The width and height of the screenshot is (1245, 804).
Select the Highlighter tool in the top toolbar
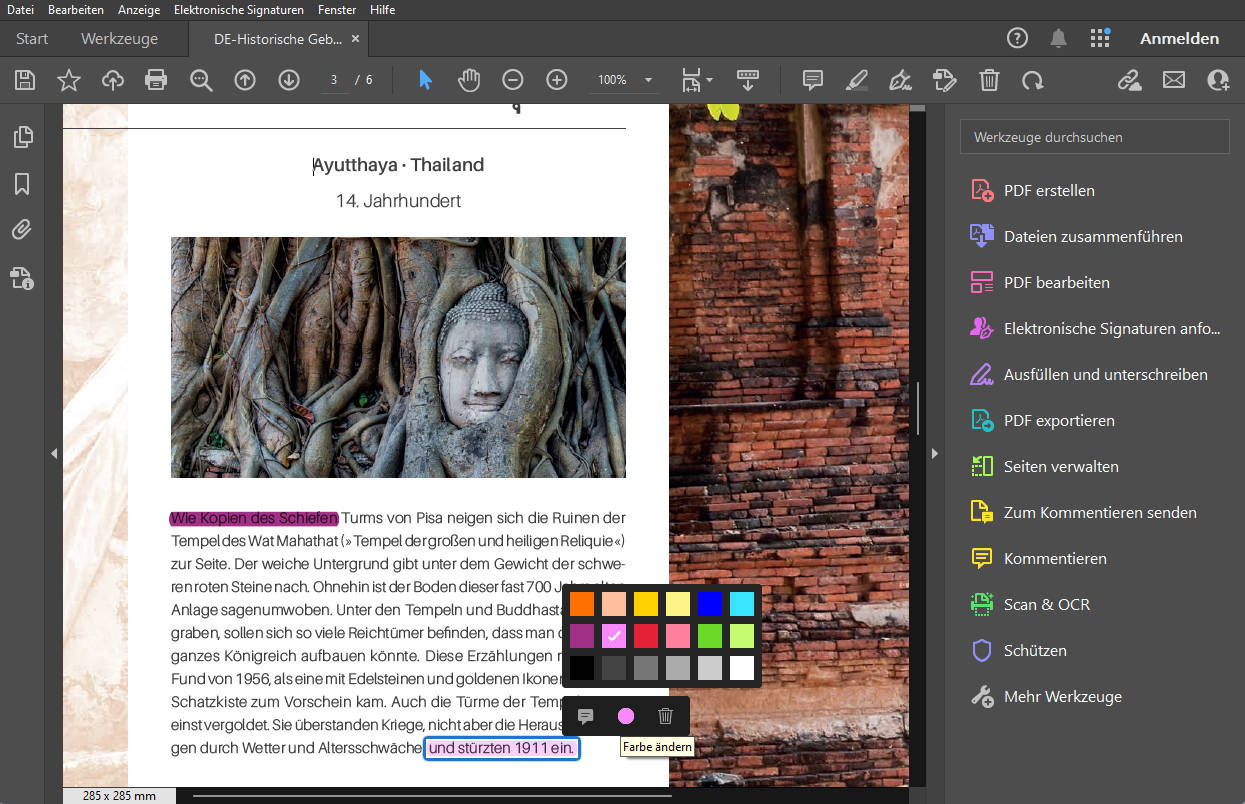pyautogui.click(x=856, y=79)
